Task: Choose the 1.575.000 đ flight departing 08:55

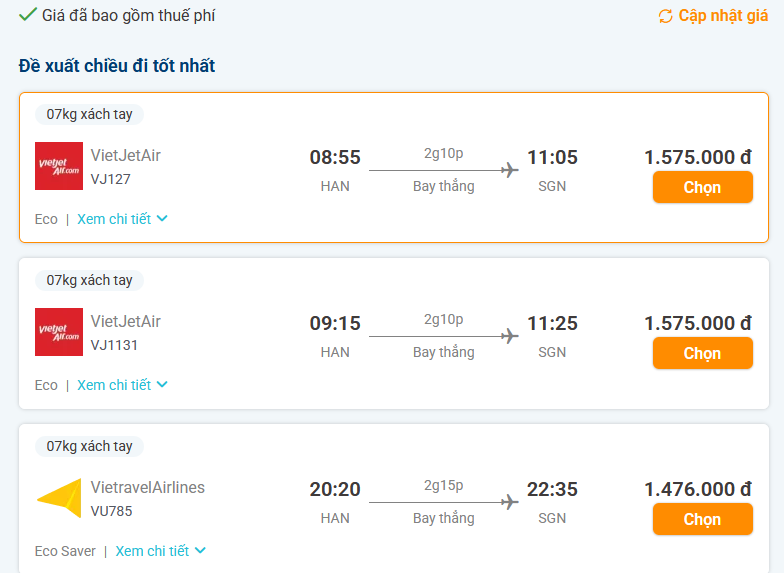Action: pos(702,187)
